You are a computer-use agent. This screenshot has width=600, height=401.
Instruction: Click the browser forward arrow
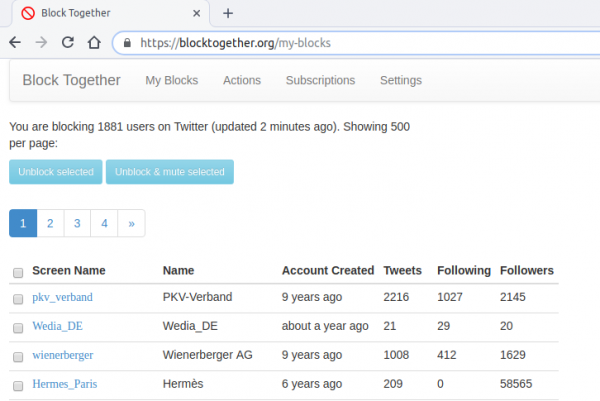point(41,43)
